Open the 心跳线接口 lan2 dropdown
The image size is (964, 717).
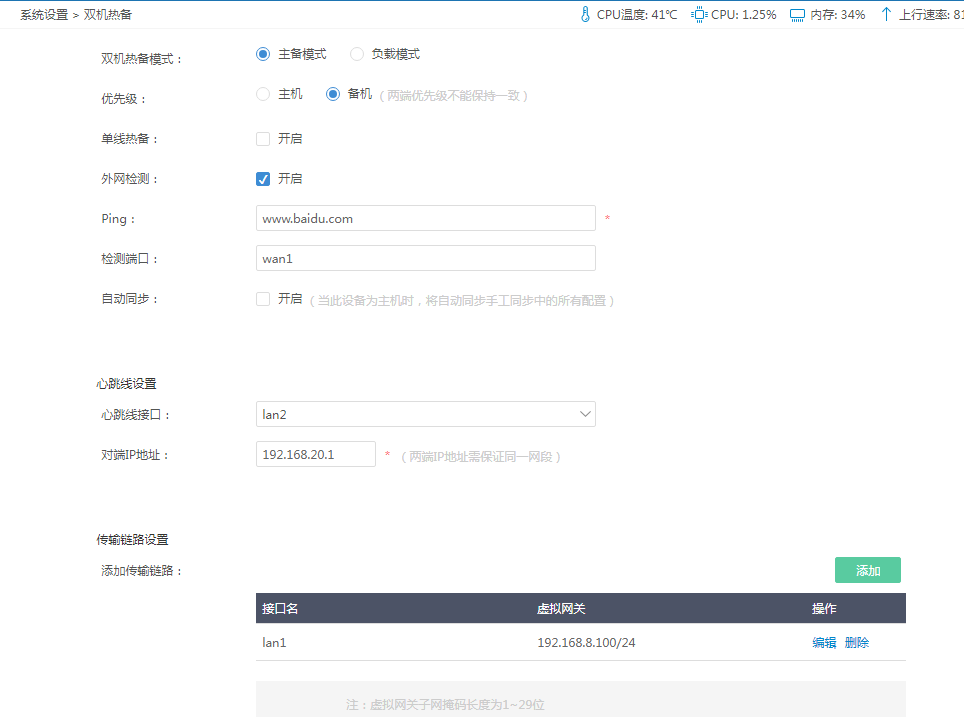pyautogui.click(x=425, y=414)
